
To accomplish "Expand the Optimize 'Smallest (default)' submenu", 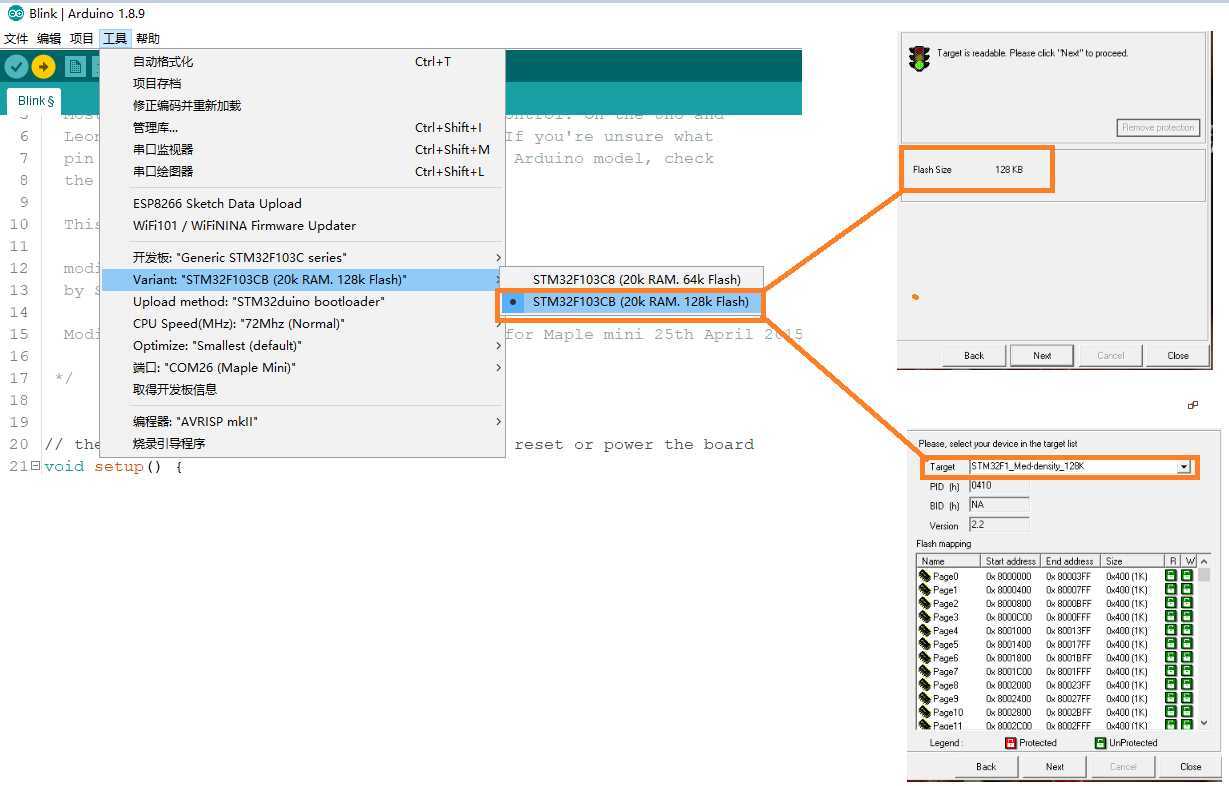I will coord(302,345).
